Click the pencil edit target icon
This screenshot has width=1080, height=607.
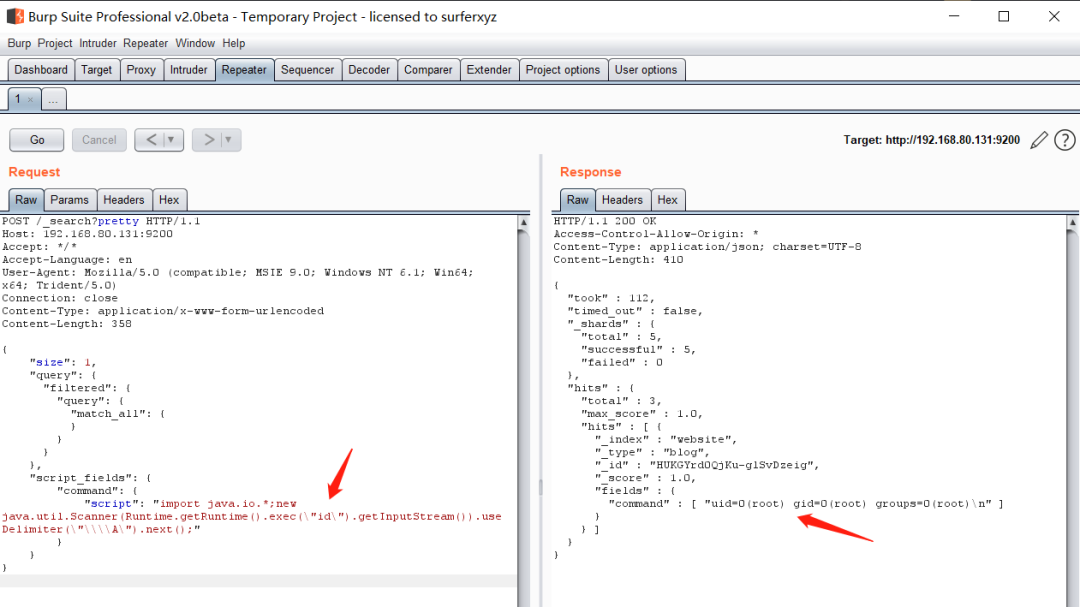click(x=1039, y=140)
